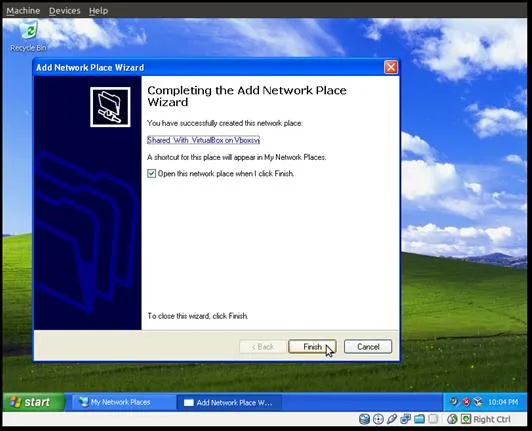Click the Cancel button in wizard
The width and height of the screenshot is (532, 431).
[368, 346]
